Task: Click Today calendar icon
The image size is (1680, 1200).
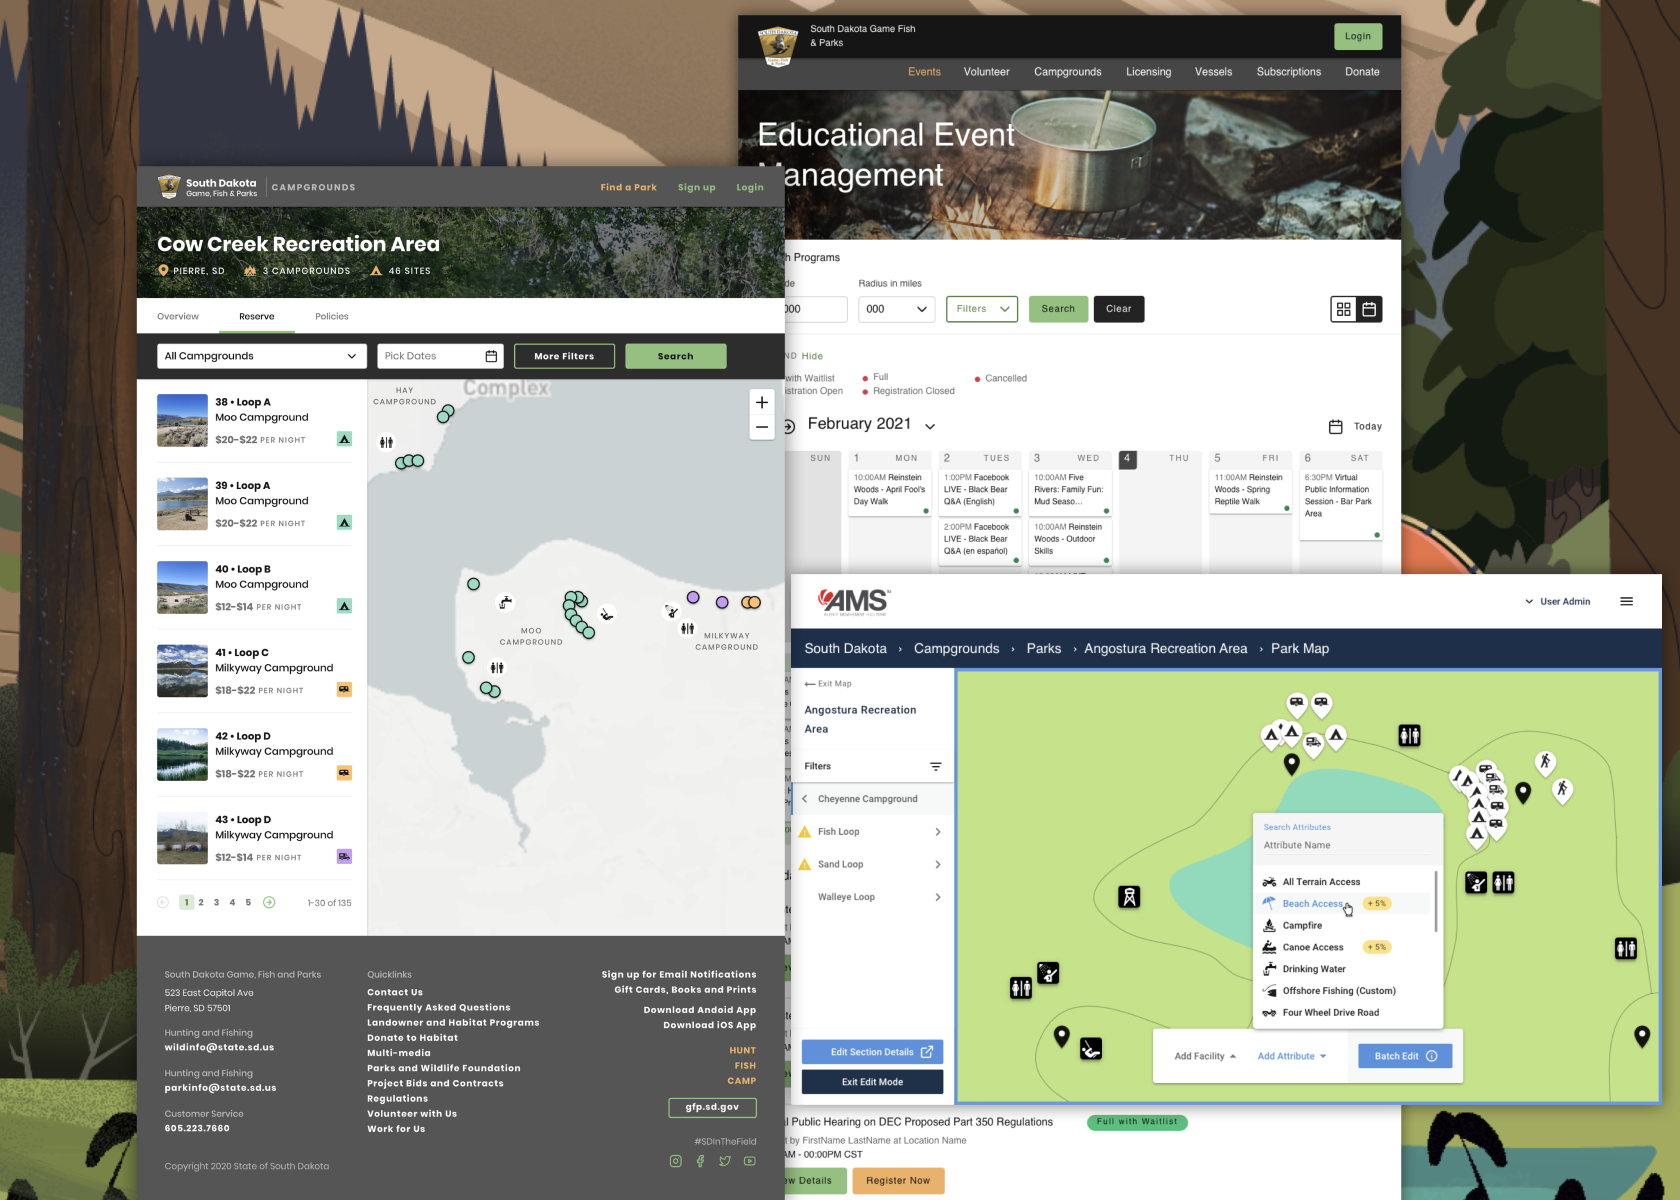Action: pyautogui.click(x=1335, y=427)
